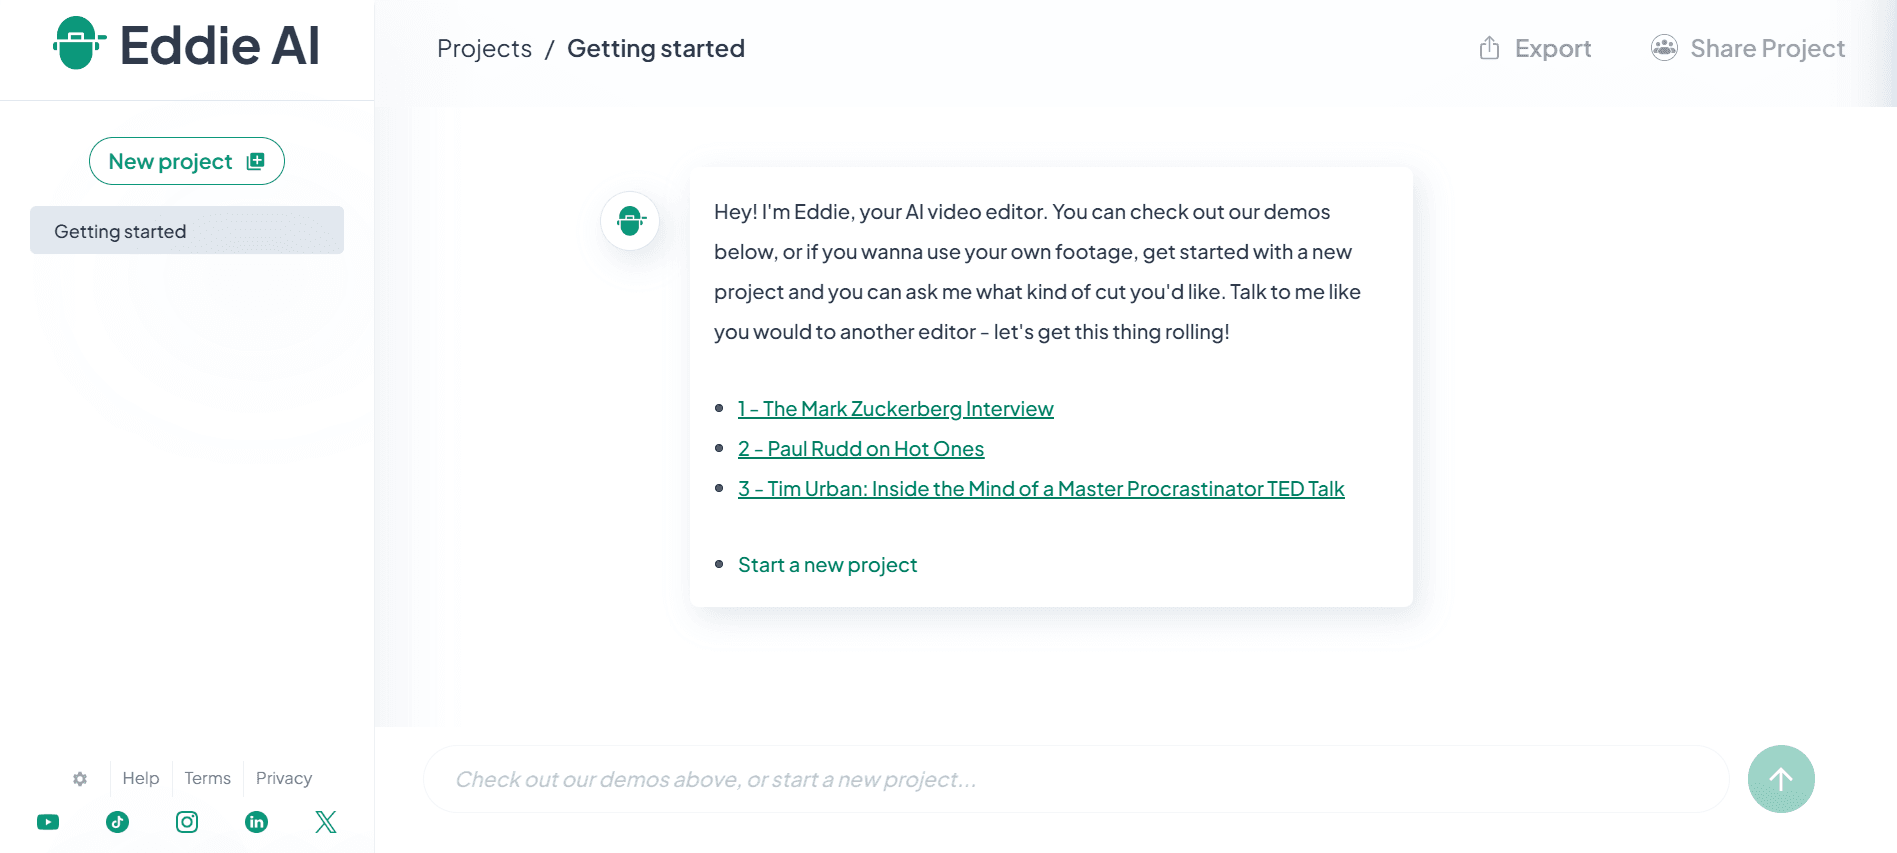Click the Eddie AI logo

pos(186,45)
